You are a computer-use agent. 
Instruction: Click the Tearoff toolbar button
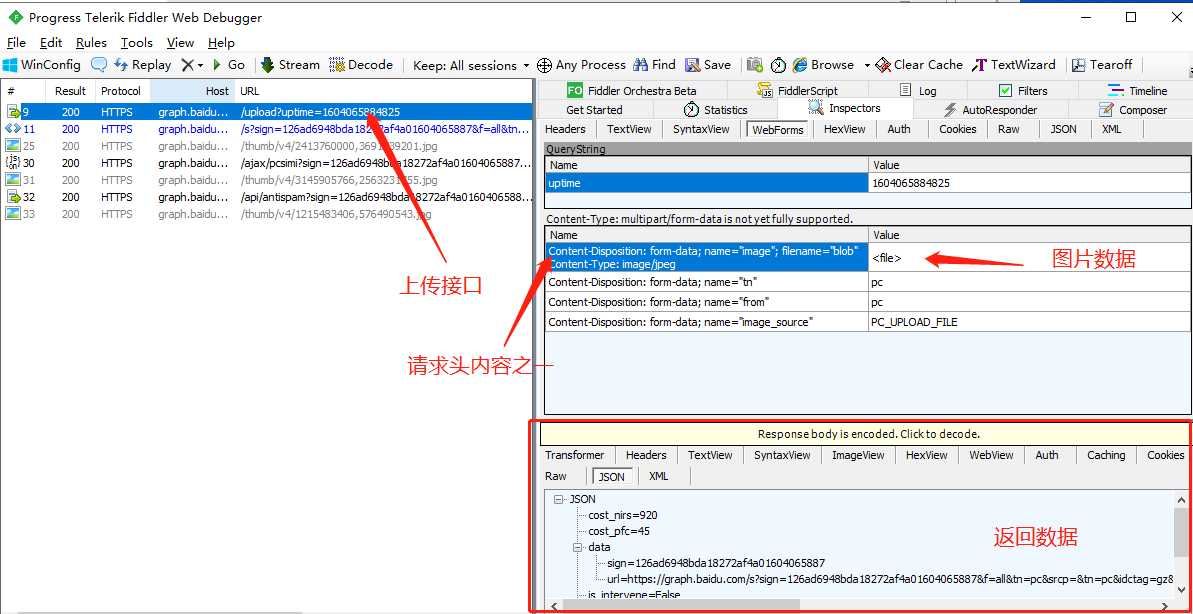coord(1102,65)
